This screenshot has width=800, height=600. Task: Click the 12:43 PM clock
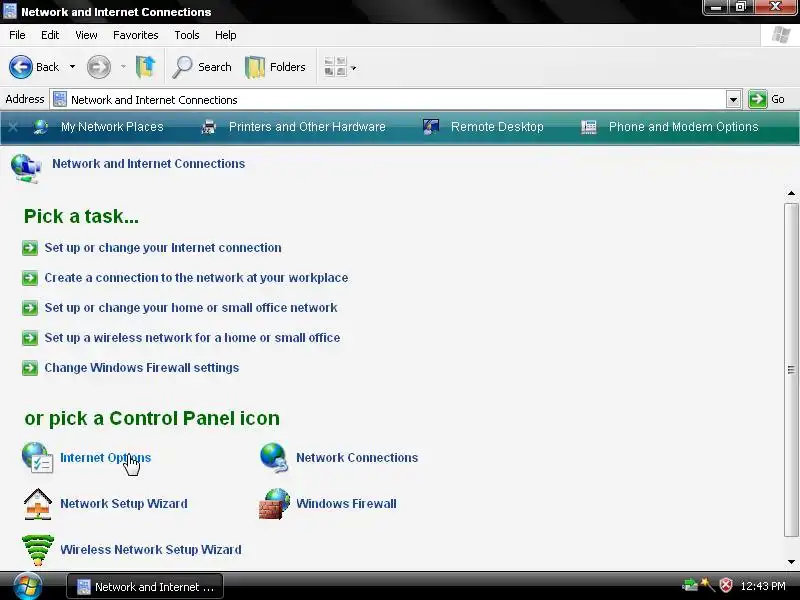[x=763, y=586]
